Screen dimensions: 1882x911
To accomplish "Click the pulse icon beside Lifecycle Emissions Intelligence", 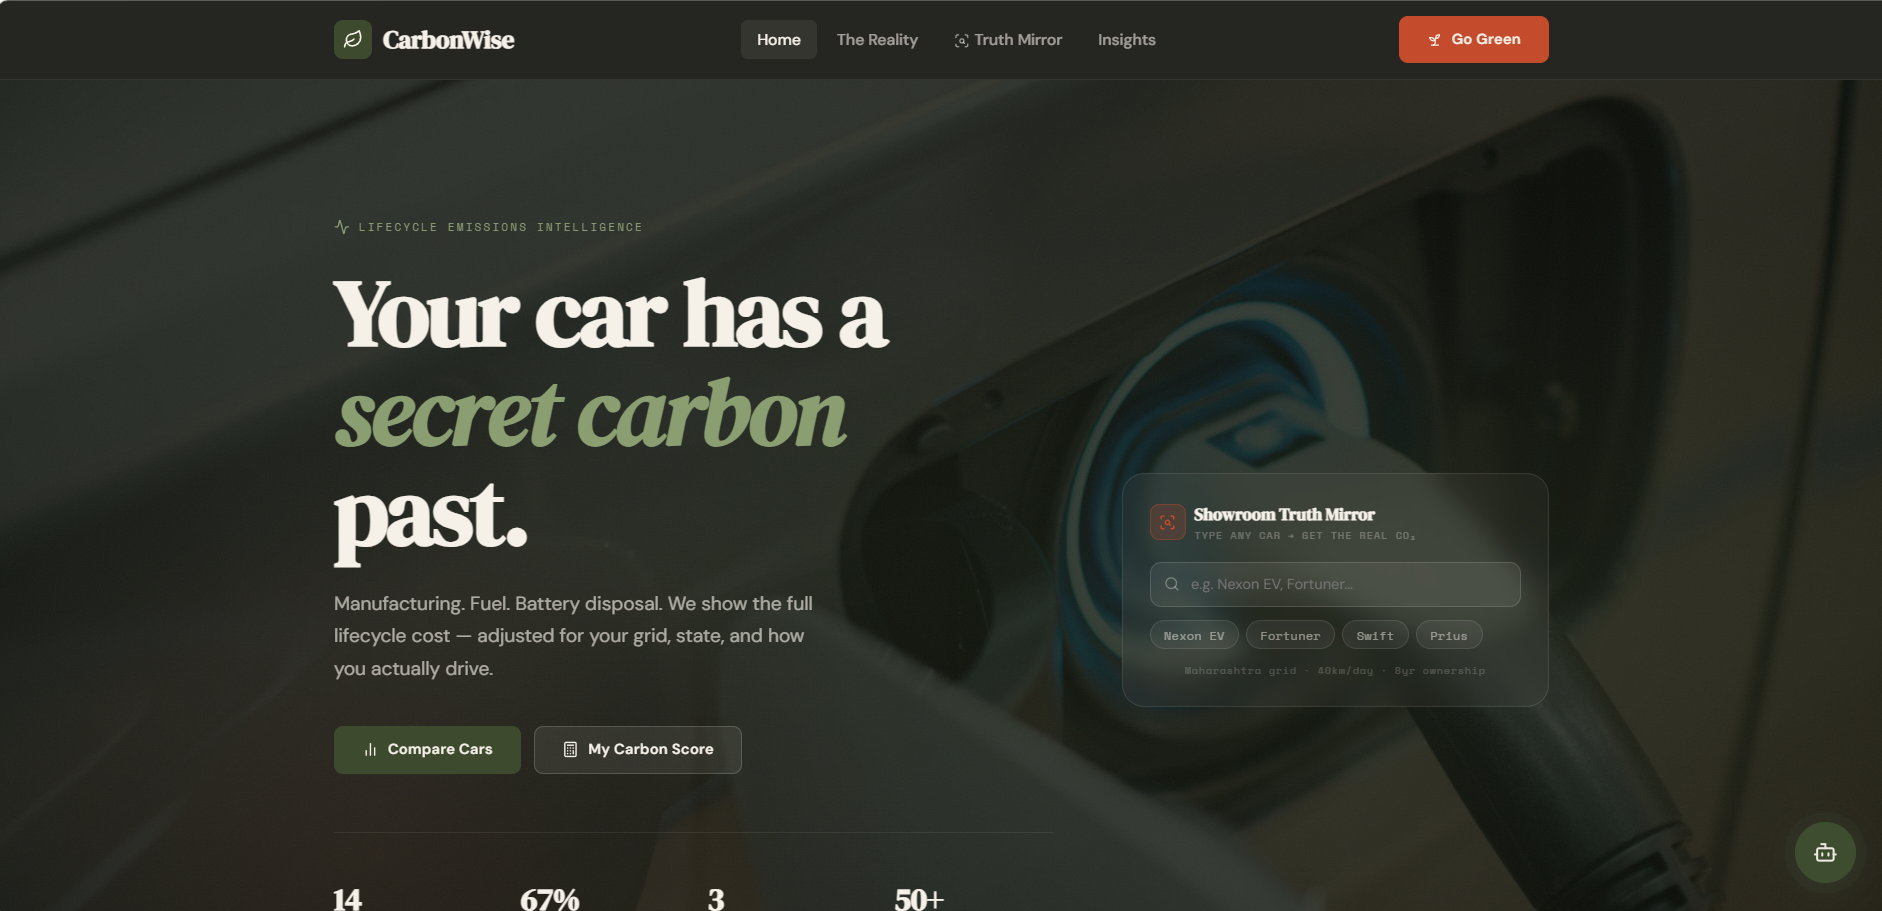I will (x=342, y=227).
